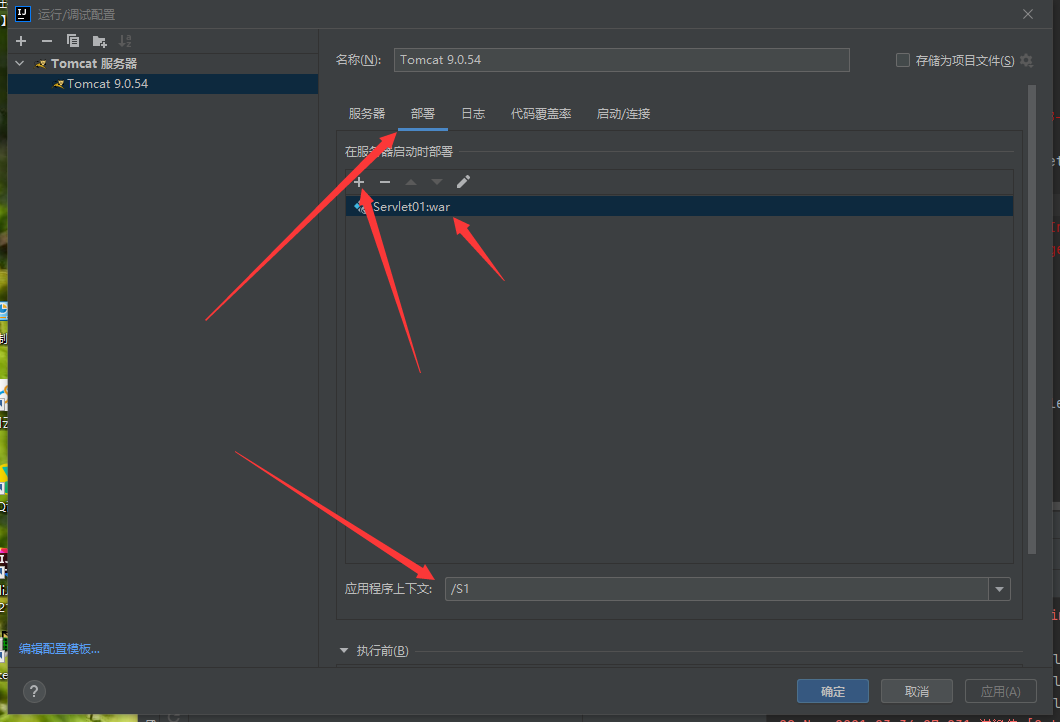This screenshot has height=722, width=1060.
Task: Add new run configuration with plus icon
Action: [x=21, y=41]
